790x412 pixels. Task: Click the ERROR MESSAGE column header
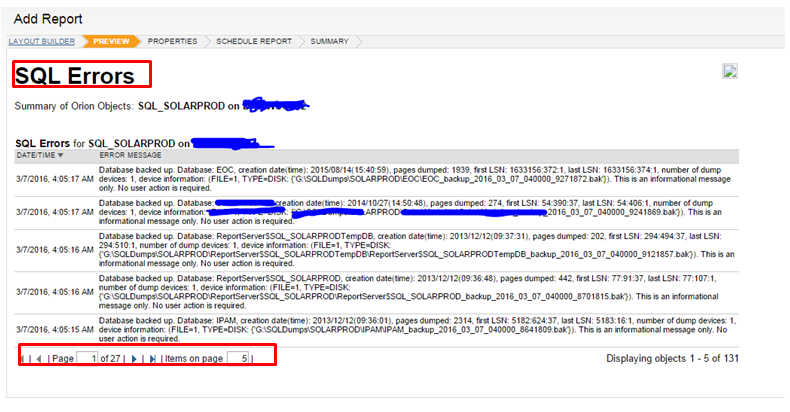(130, 155)
